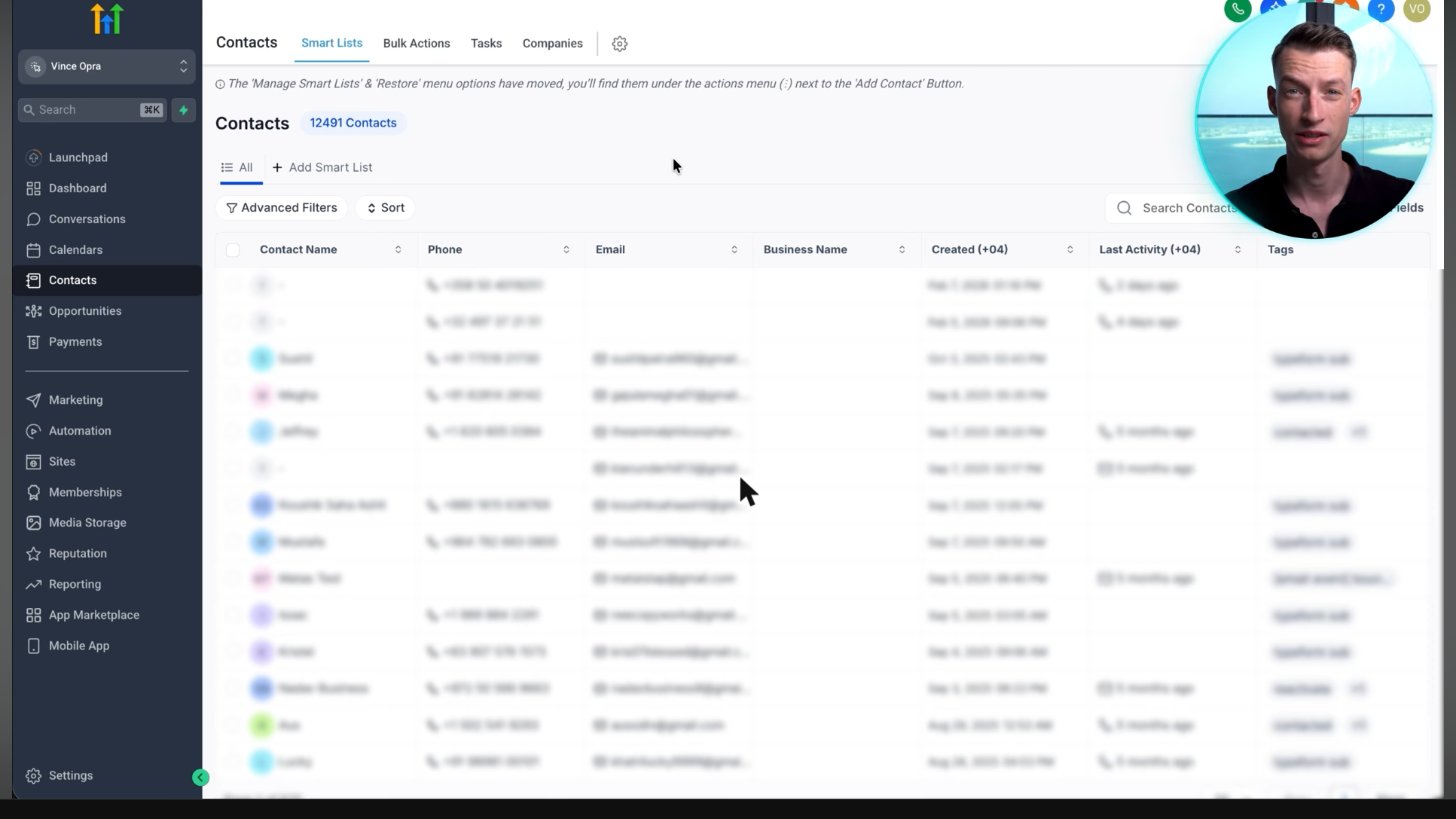Open the Companies tab
Screen dimensions: 1456x819
552,44
